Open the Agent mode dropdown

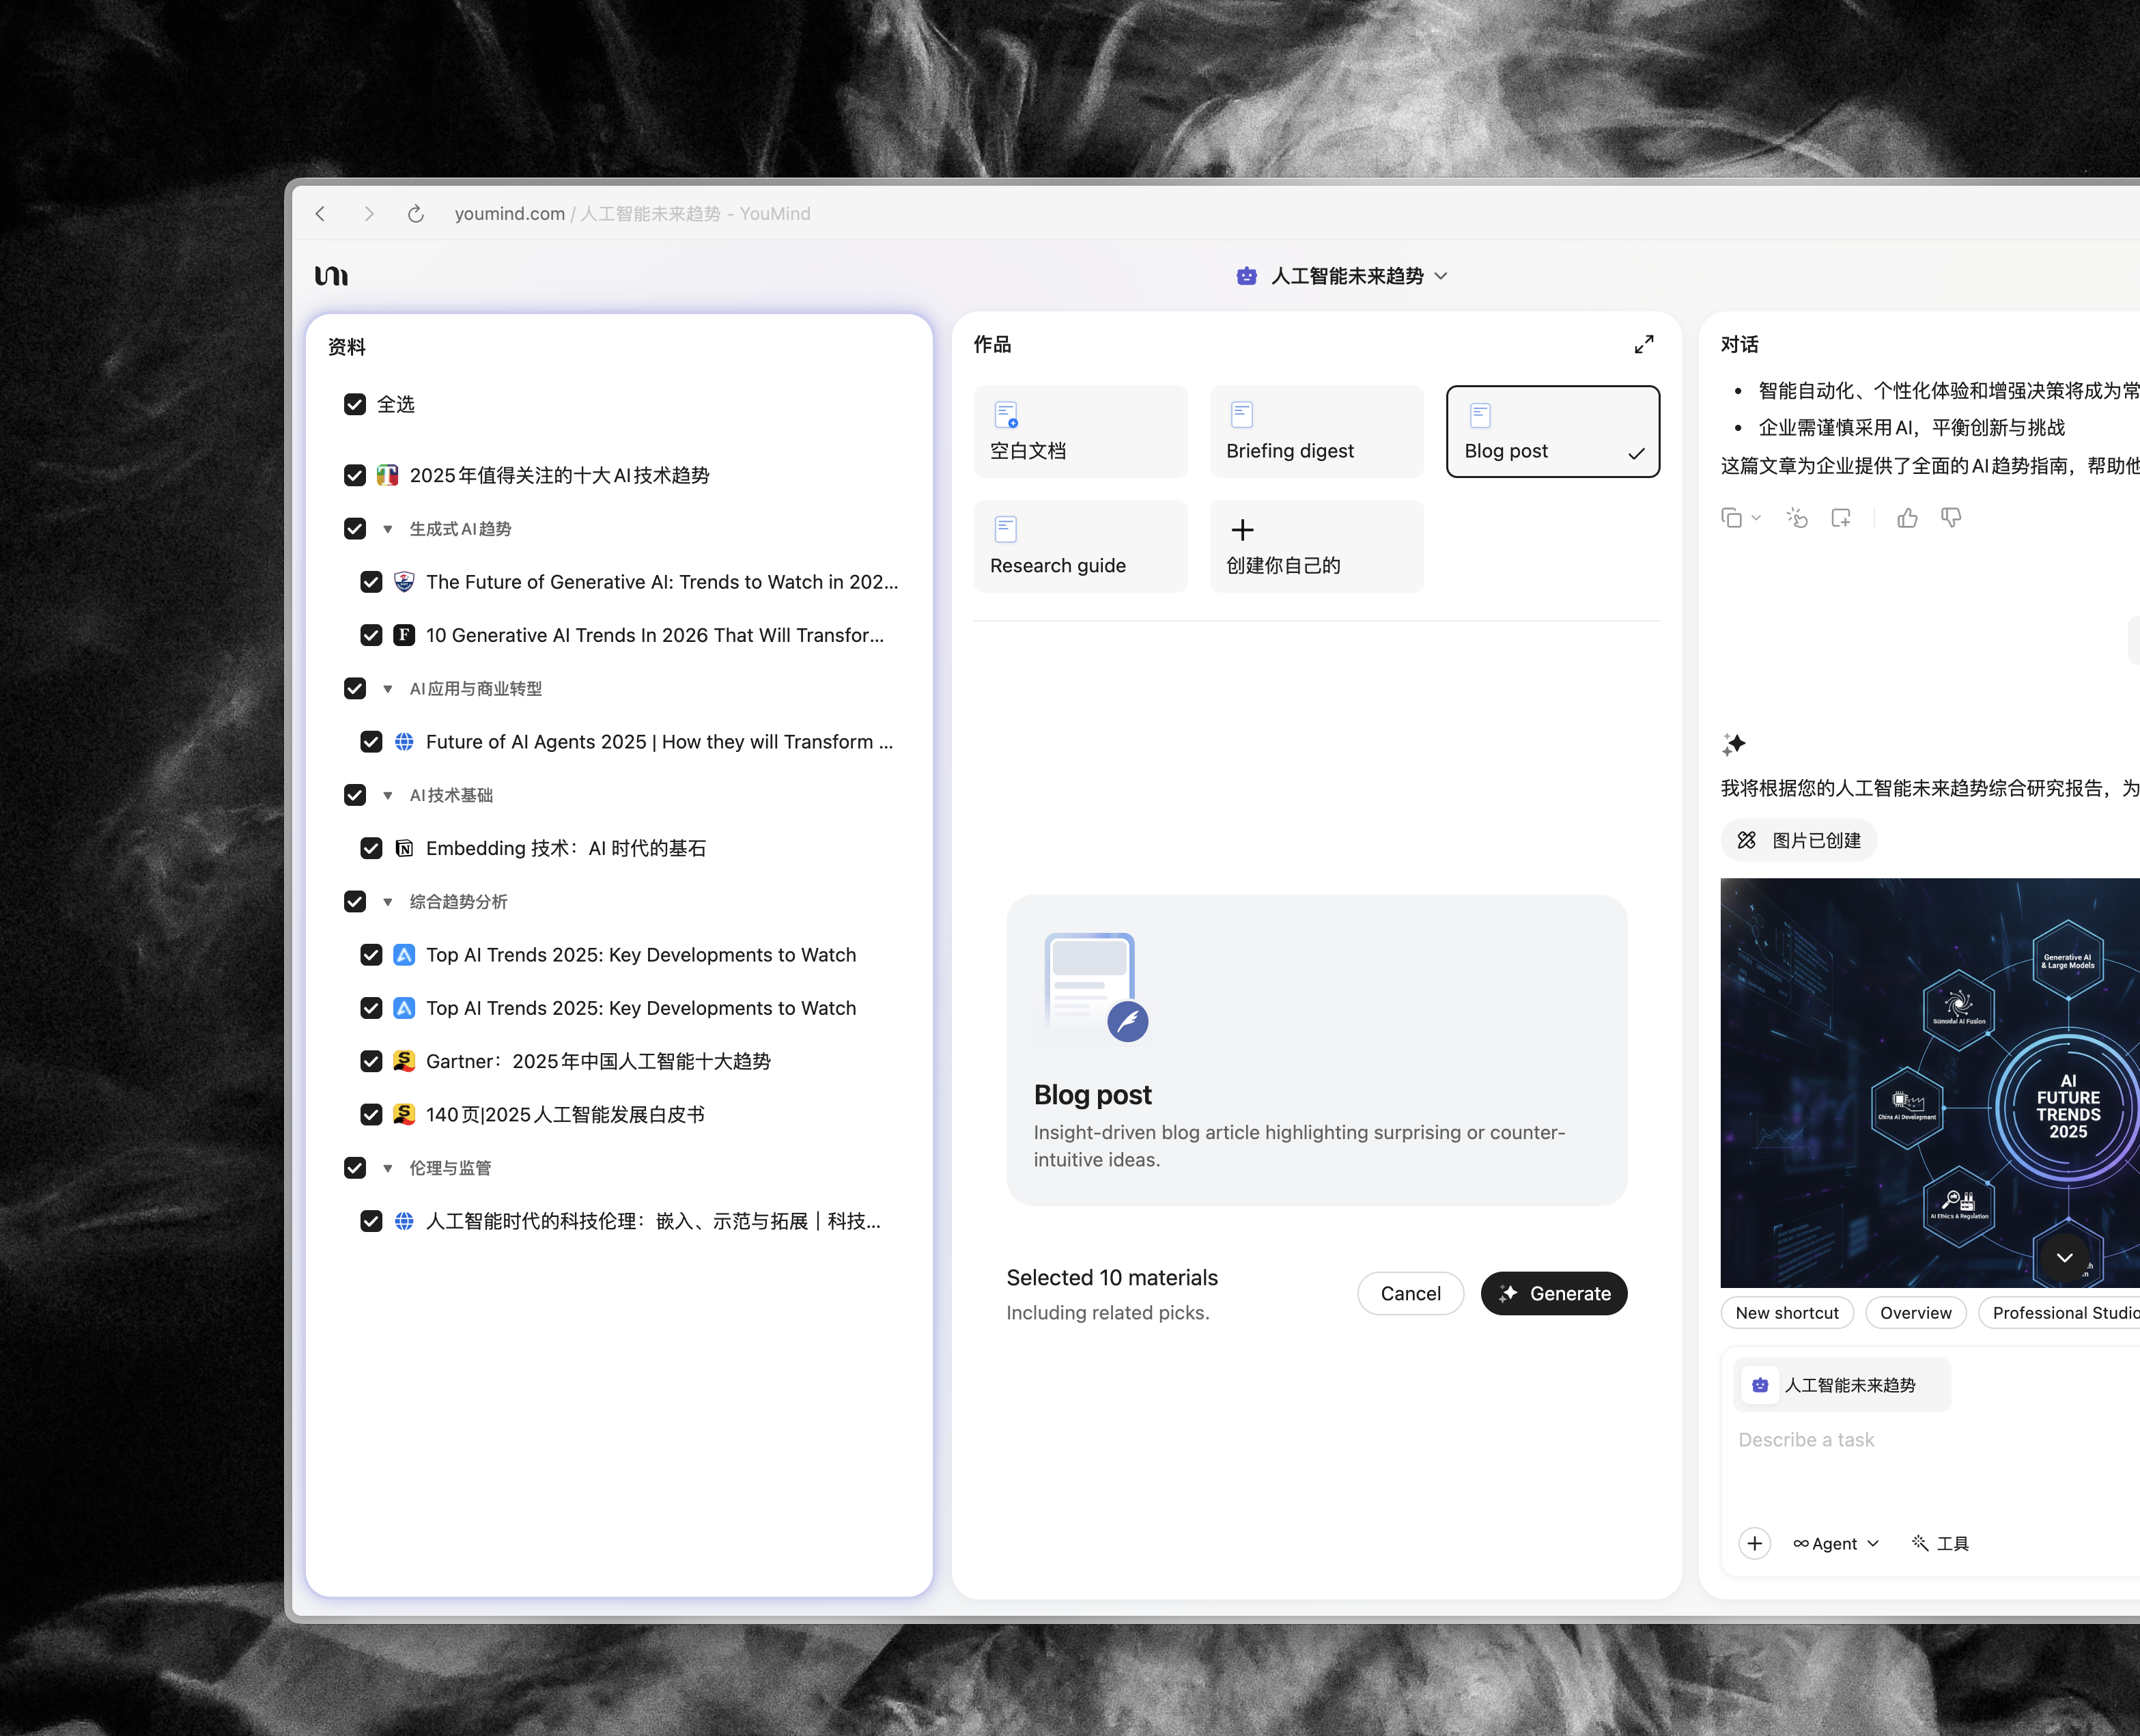[x=1836, y=1543]
